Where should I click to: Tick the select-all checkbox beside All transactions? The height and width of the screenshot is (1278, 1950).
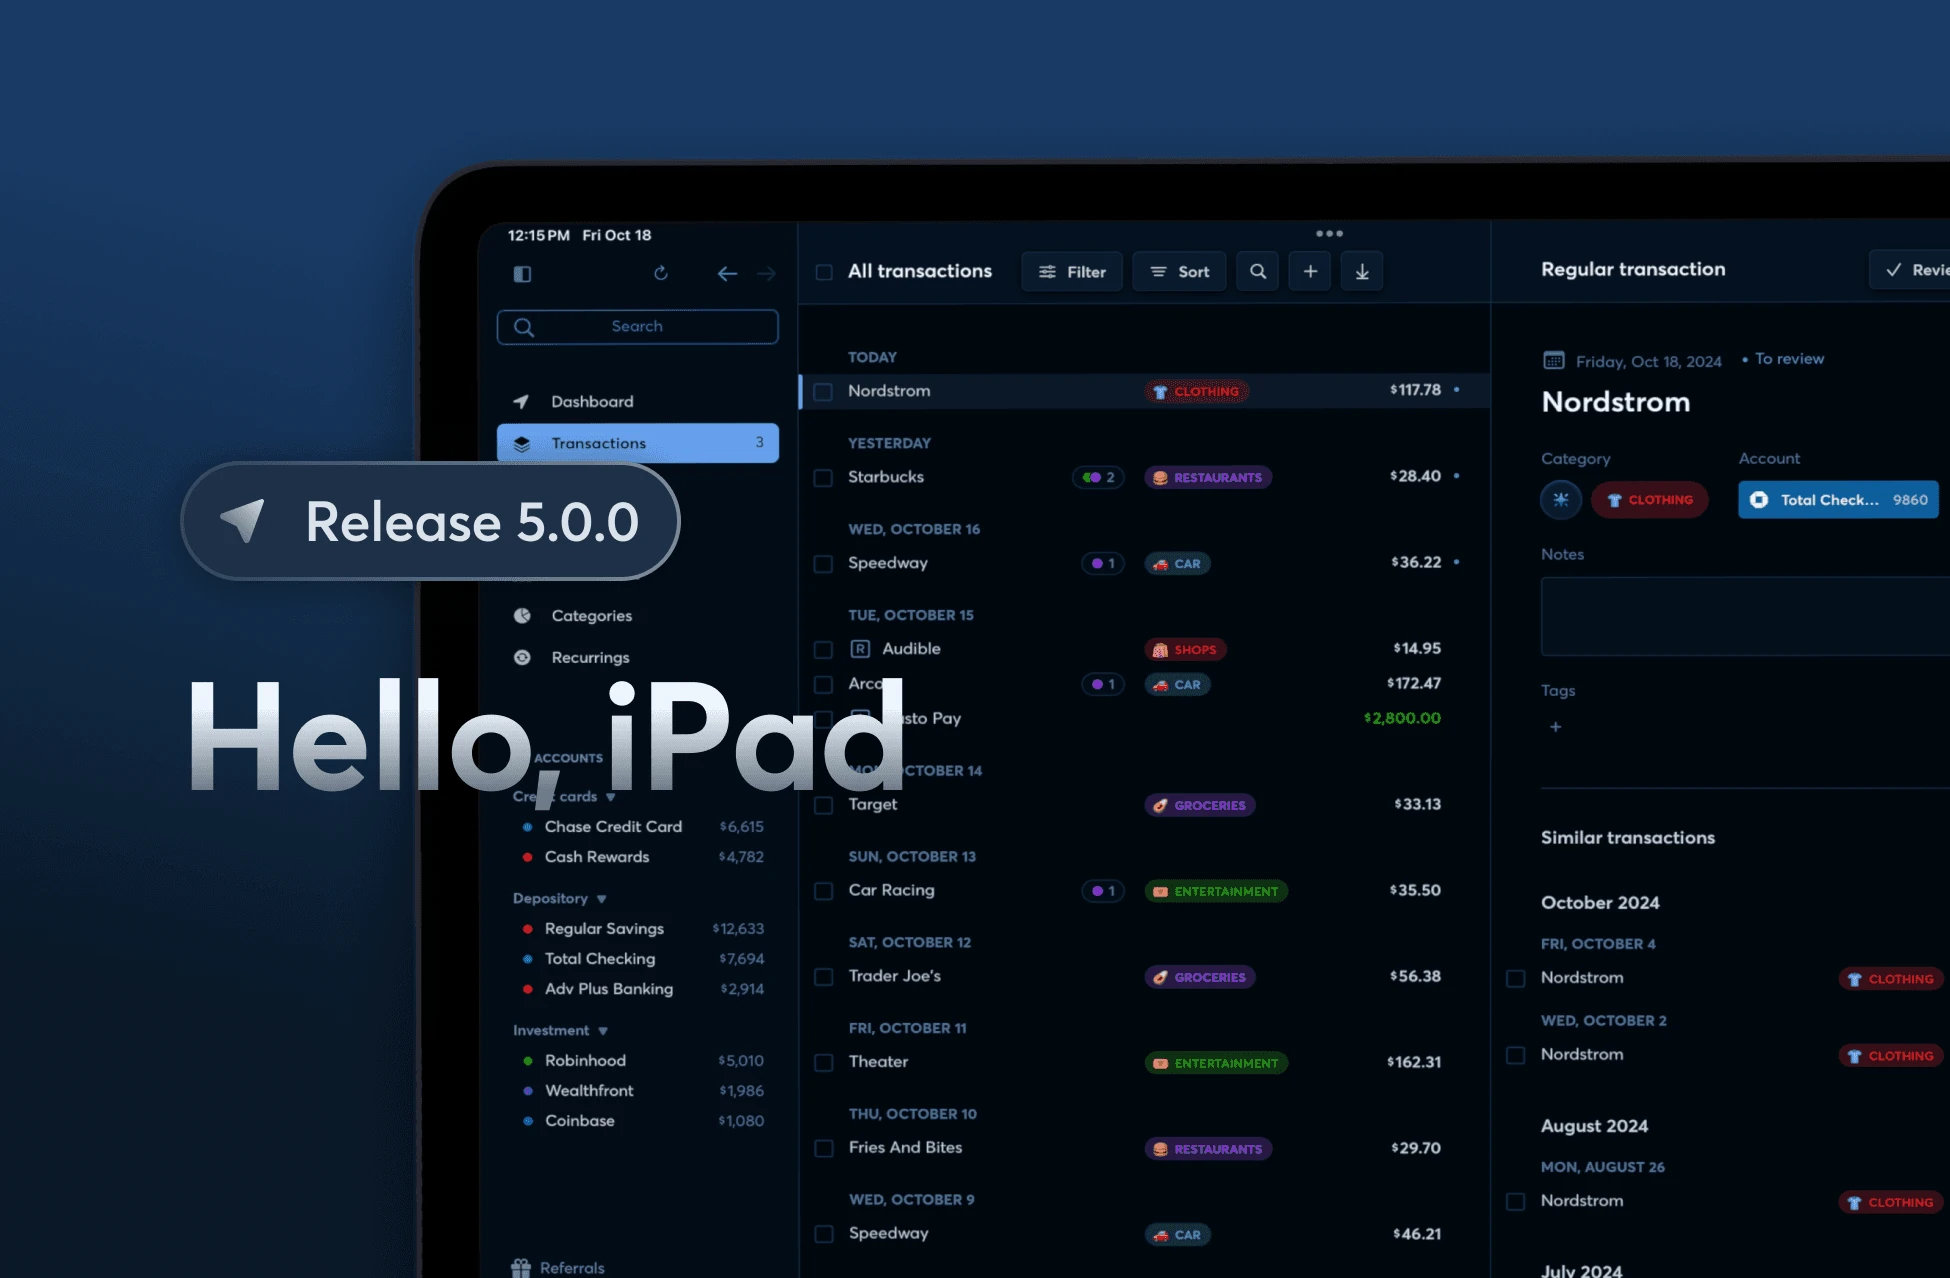(824, 272)
